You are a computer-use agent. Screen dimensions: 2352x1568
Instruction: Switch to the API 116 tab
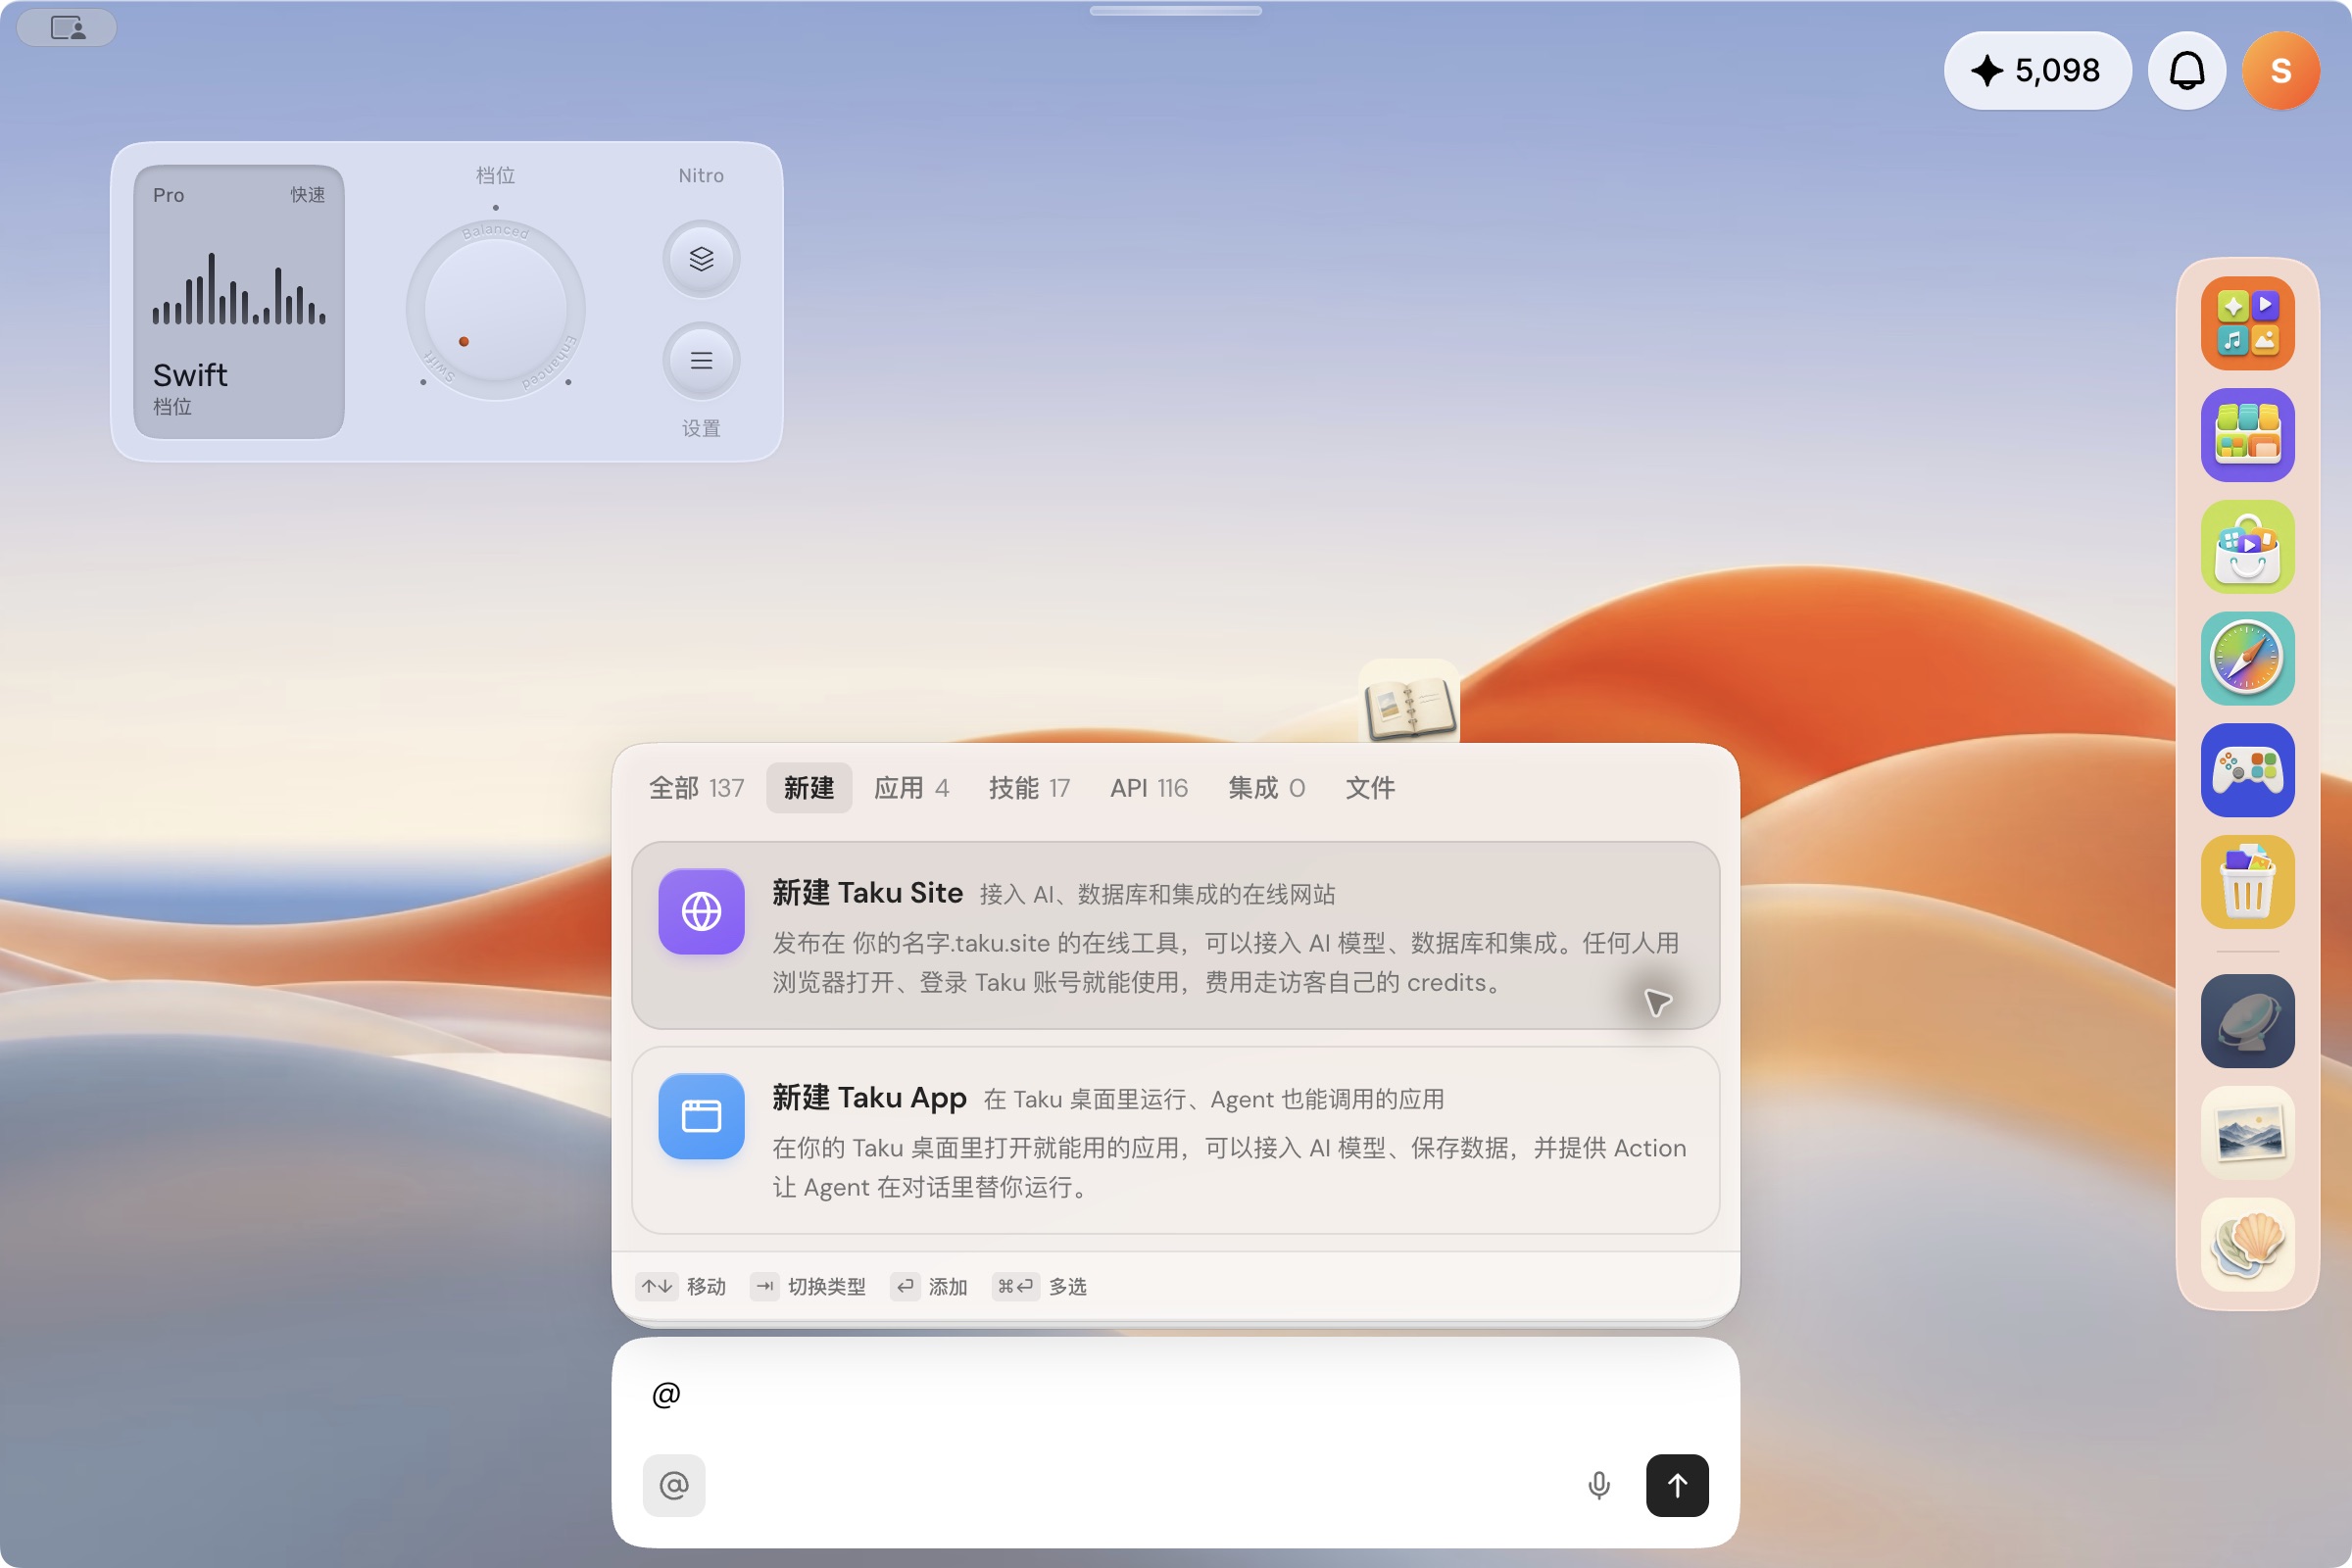[x=1148, y=788]
